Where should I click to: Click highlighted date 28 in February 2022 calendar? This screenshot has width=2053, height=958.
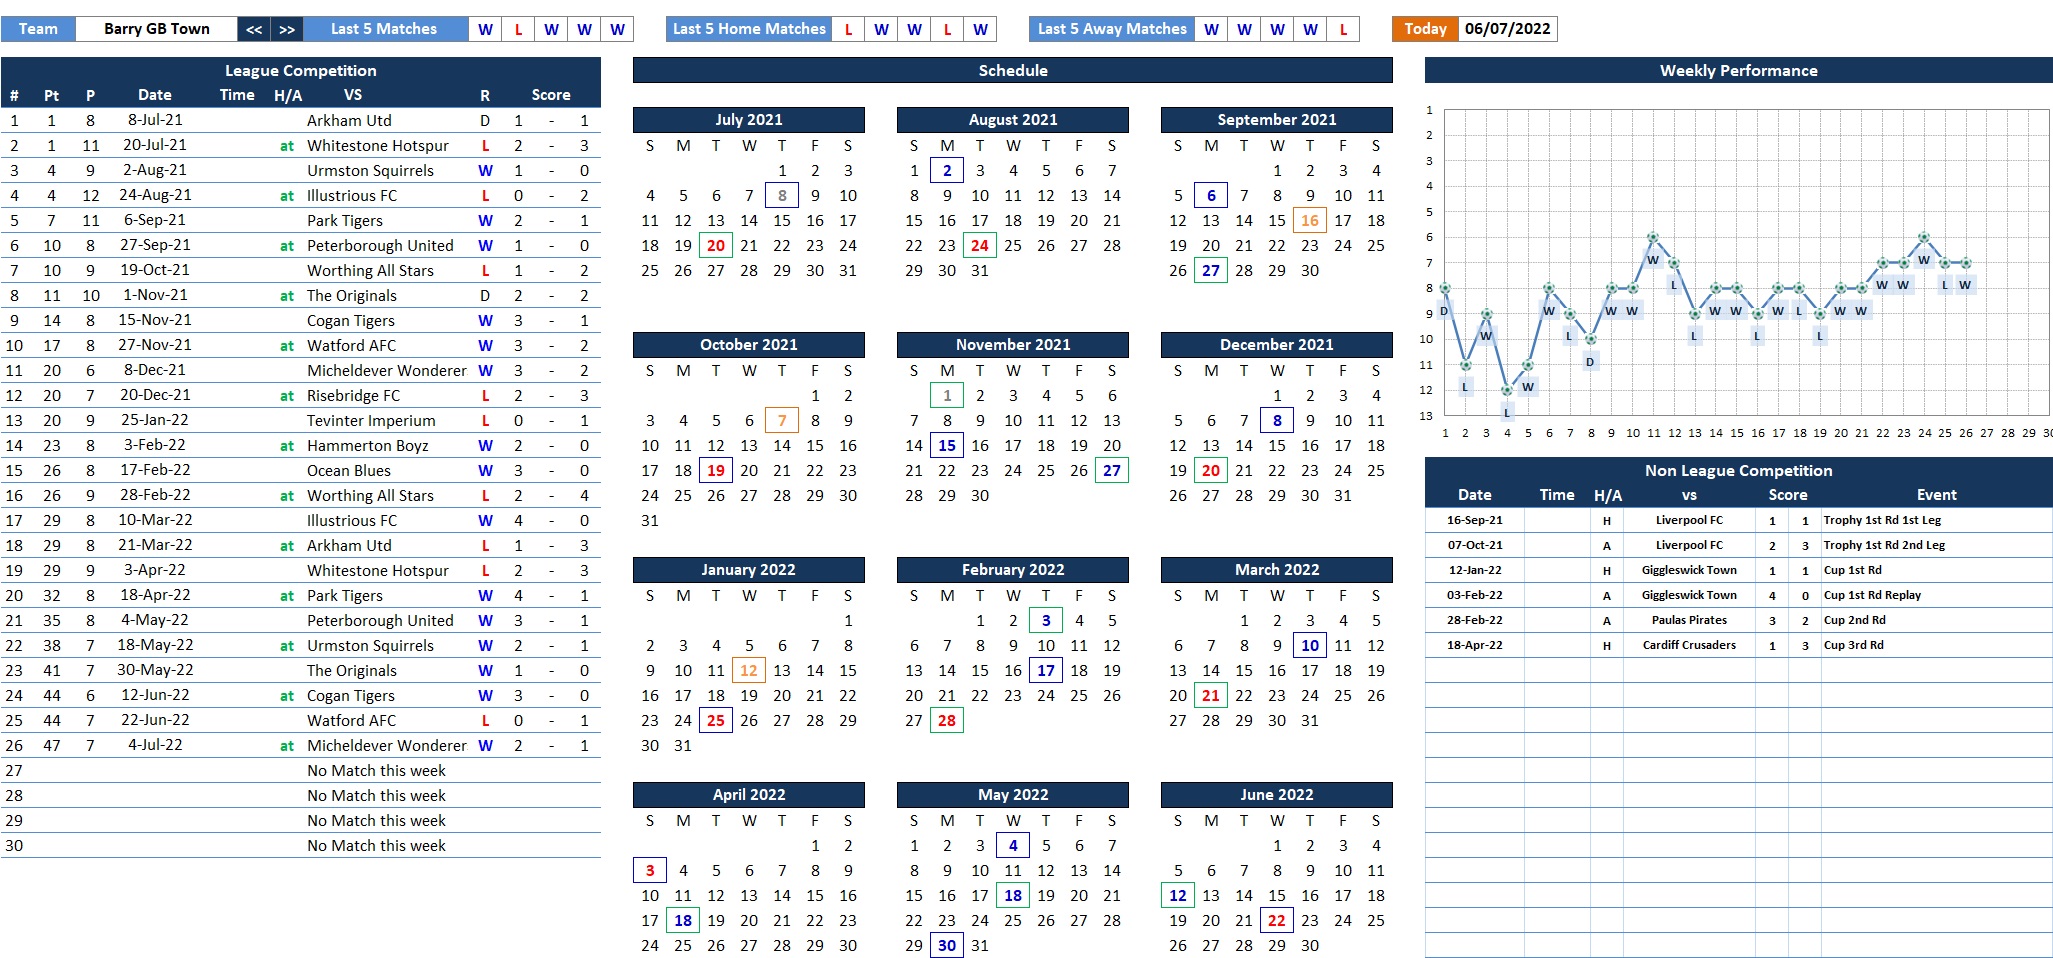click(946, 720)
